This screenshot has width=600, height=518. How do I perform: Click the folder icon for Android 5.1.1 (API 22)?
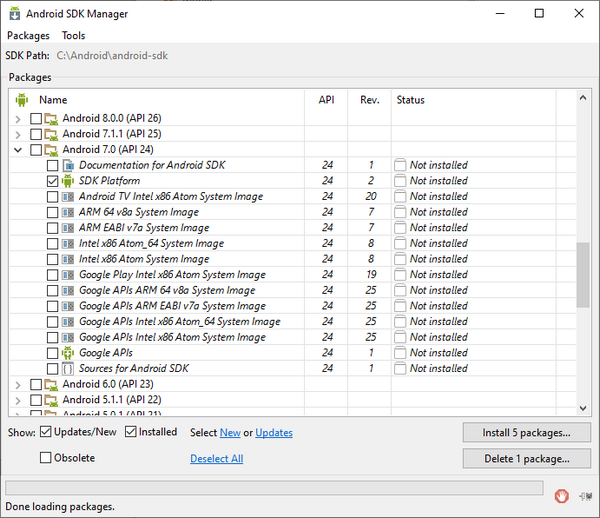[x=51, y=400]
